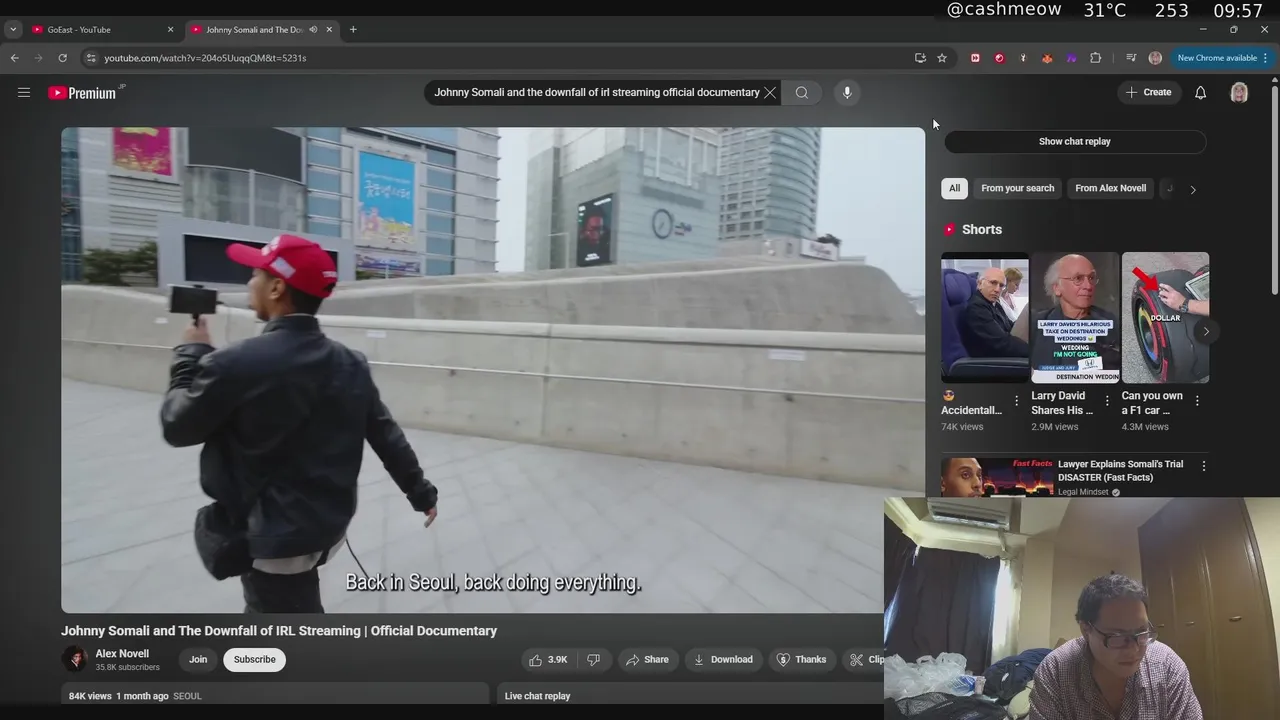Open Chrome profile avatar
The height and width of the screenshot is (720, 1280).
[x=1155, y=58]
